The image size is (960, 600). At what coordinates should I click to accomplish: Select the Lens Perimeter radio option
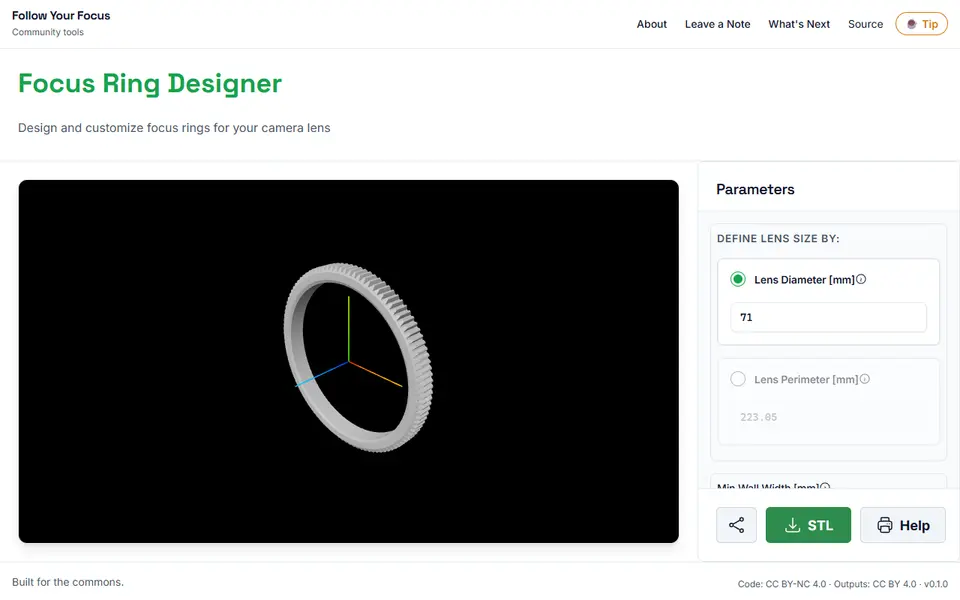point(738,379)
